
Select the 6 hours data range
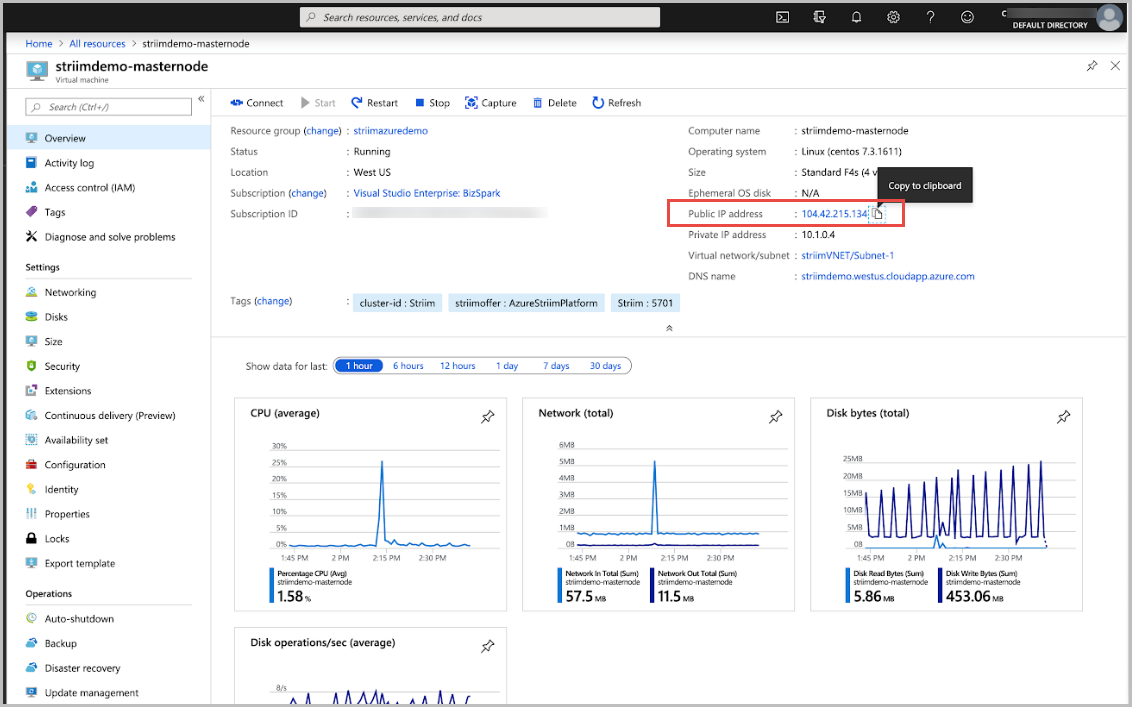pyautogui.click(x=408, y=365)
